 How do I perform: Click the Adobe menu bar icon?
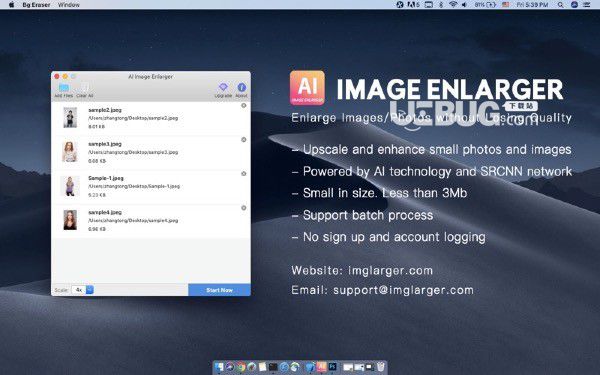click(413, 5)
